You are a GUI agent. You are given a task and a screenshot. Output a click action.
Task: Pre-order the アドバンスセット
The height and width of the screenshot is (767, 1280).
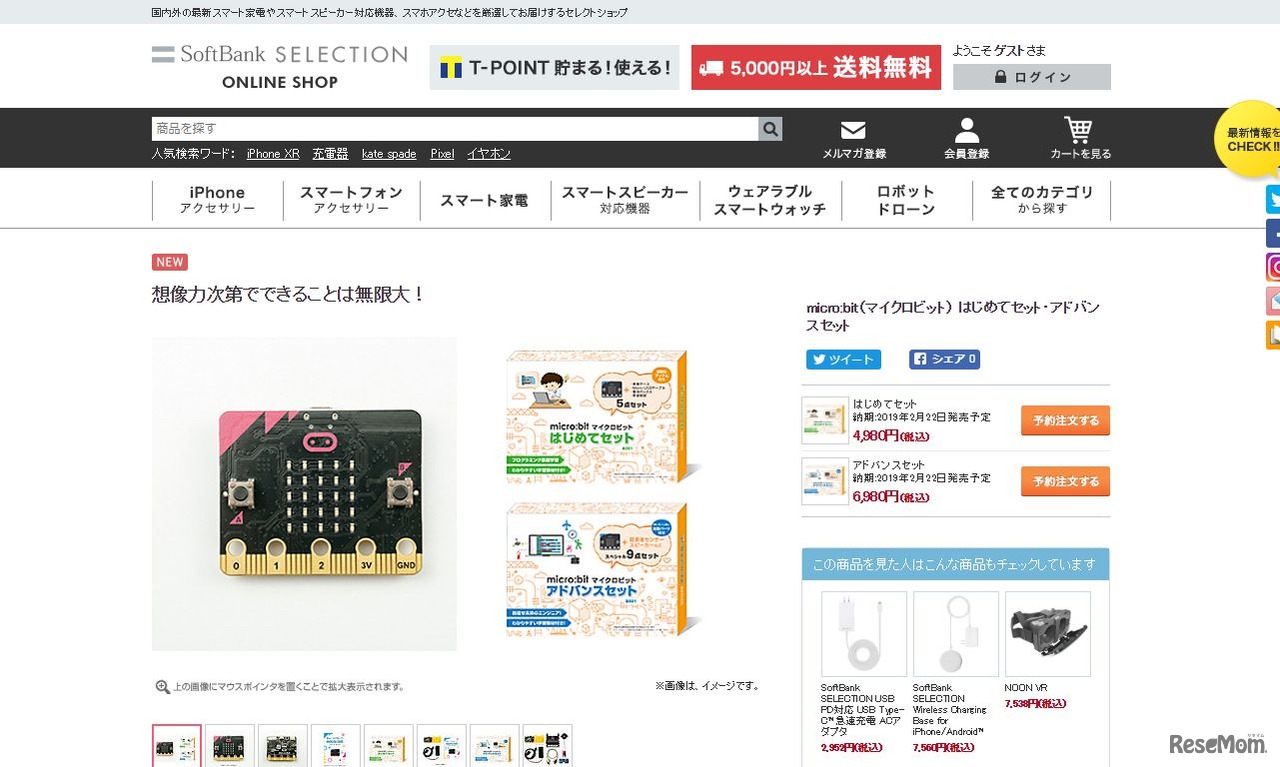tap(1065, 481)
